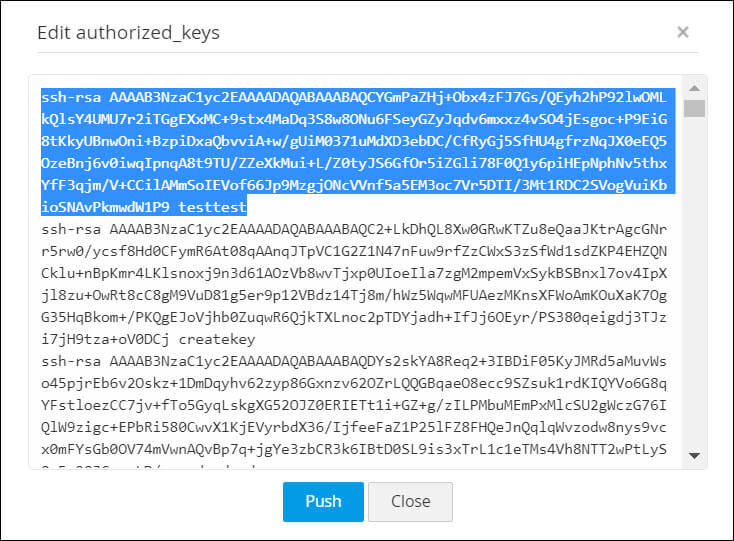Image resolution: width=734 pixels, height=541 pixels.
Task: Click the scrollbar up arrow
Action: click(x=695, y=86)
